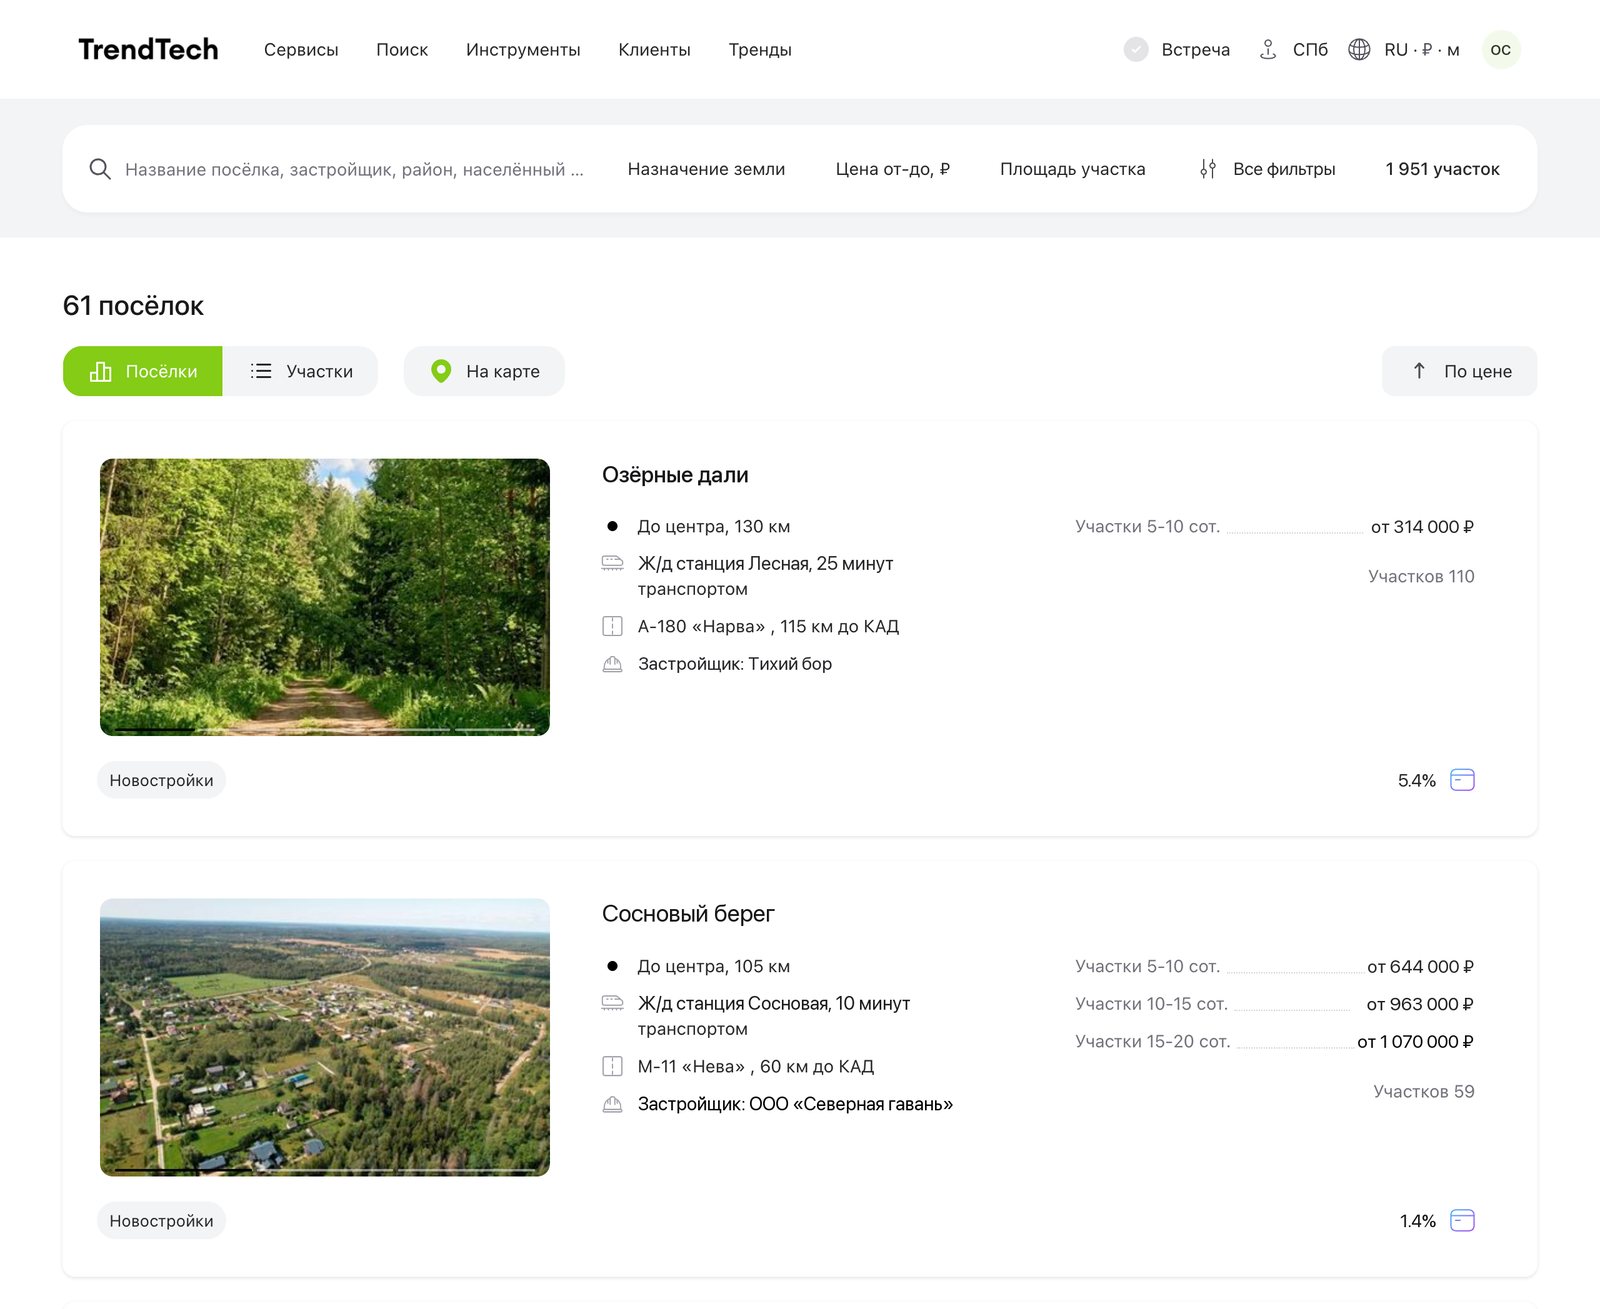Select Участки 5-10 сот. from 644 000 ₽

pos(1274,967)
